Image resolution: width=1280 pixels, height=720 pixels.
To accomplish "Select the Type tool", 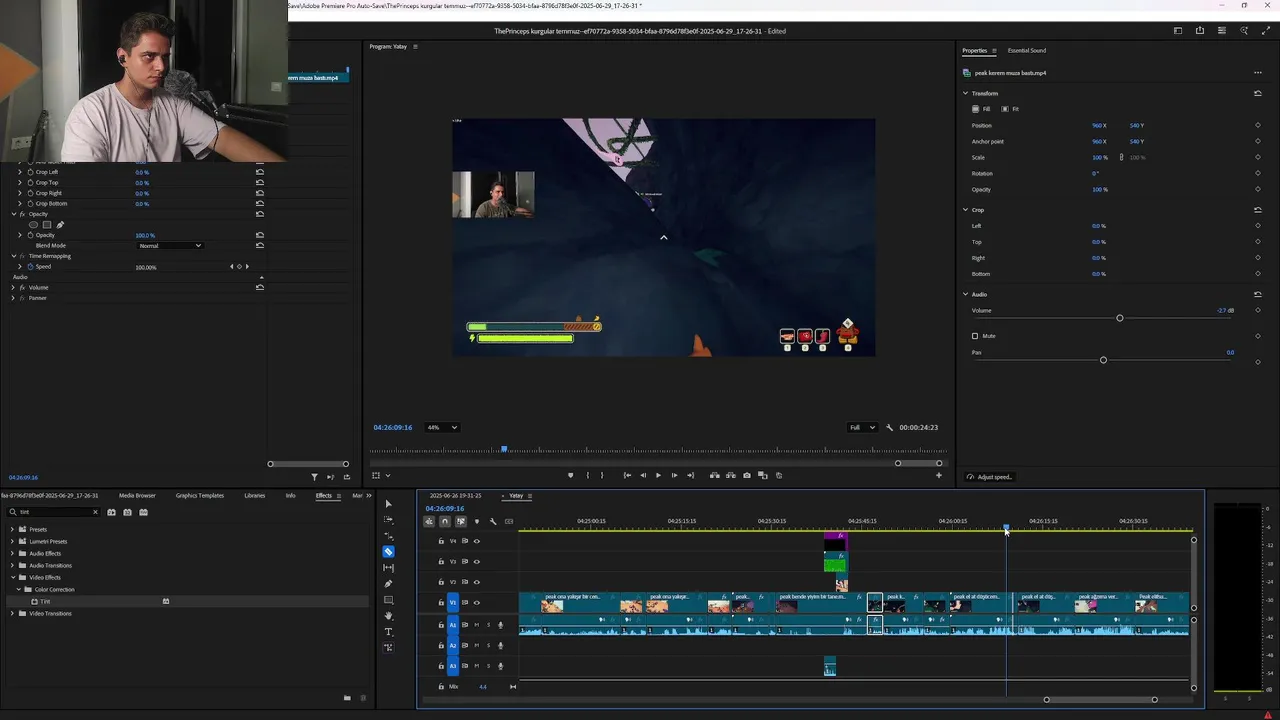I will (x=389, y=632).
